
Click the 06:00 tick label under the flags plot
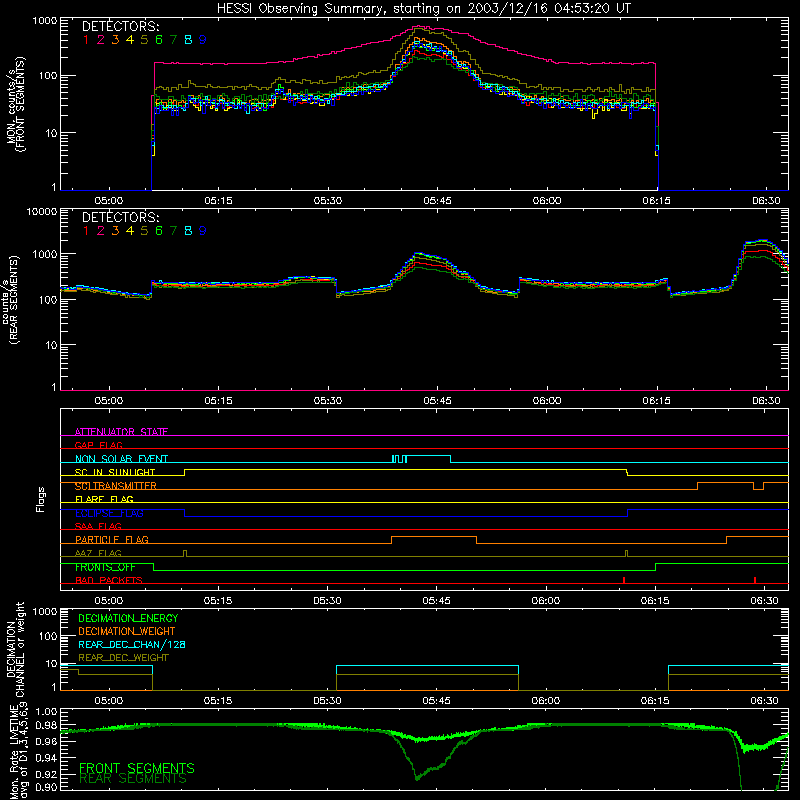[x=546, y=601]
